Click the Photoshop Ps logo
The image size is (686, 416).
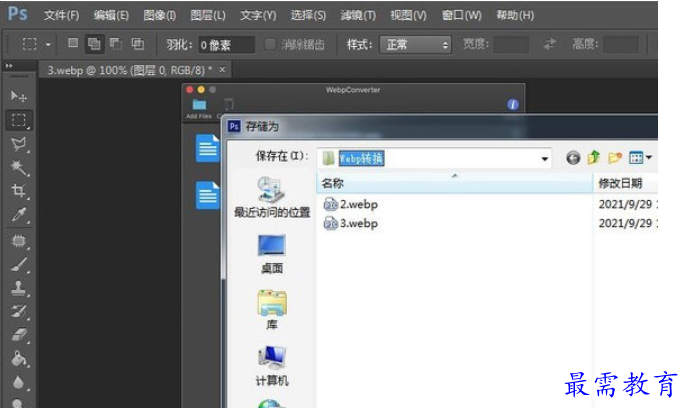(x=18, y=14)
